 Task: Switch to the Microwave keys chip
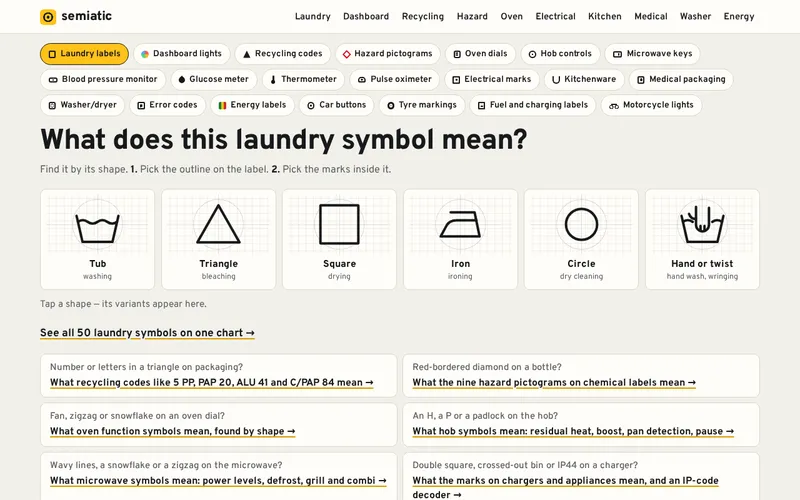tap(653, 54)
